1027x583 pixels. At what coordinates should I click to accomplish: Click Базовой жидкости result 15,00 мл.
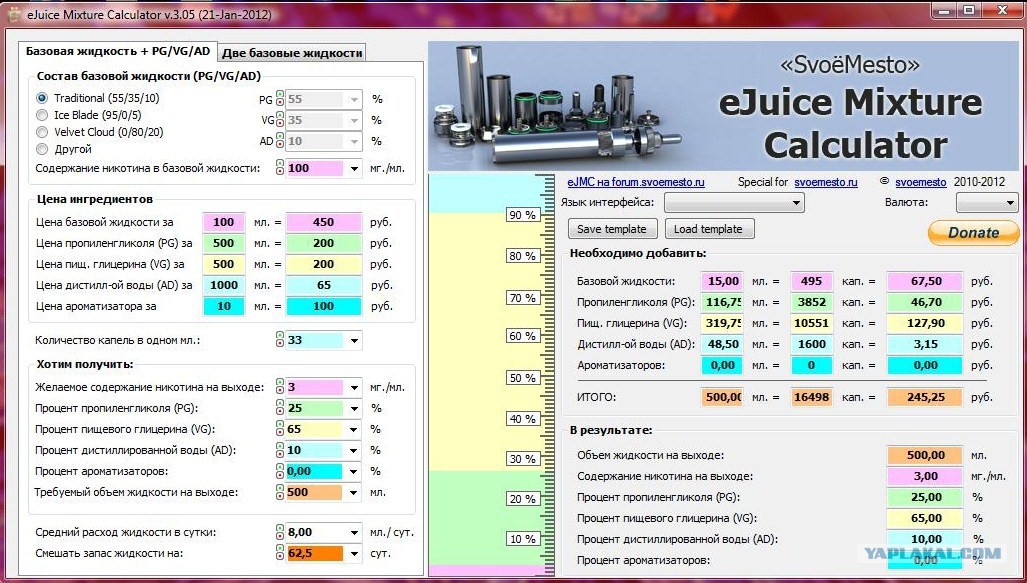[x=722, y=281]
